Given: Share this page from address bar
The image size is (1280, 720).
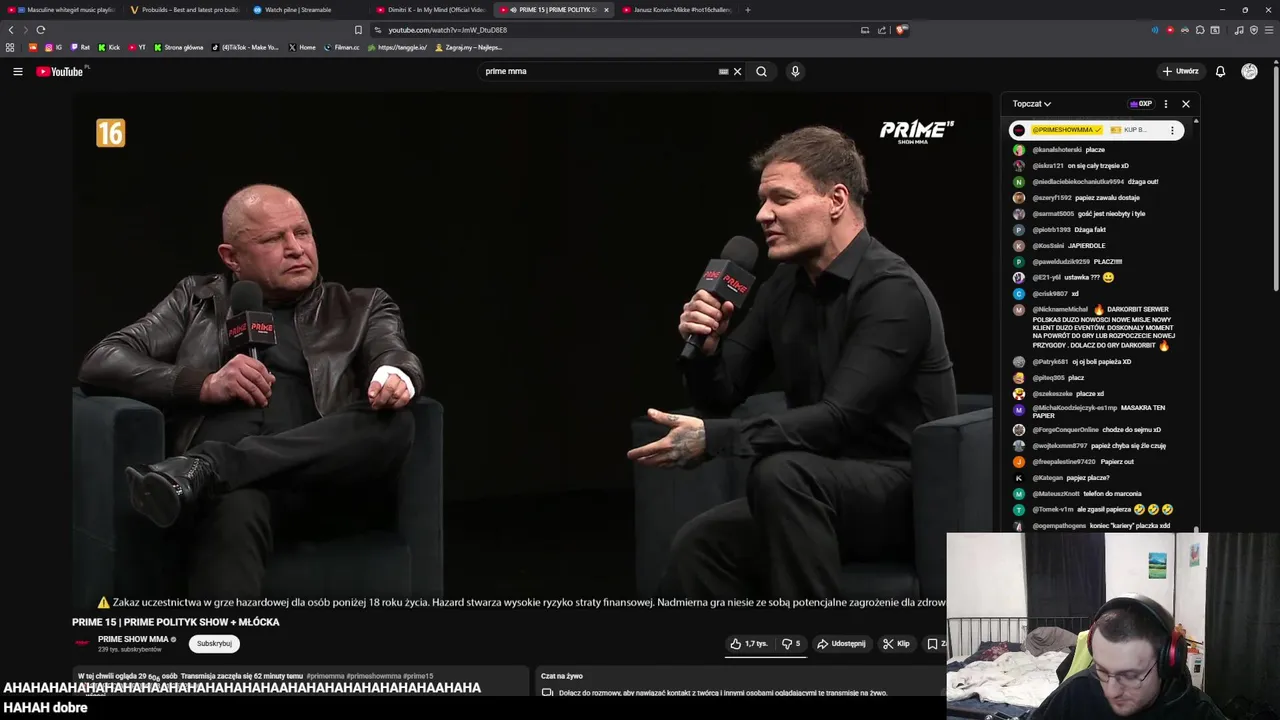Looking at the screenshot, I should click(x=882, y=30).
